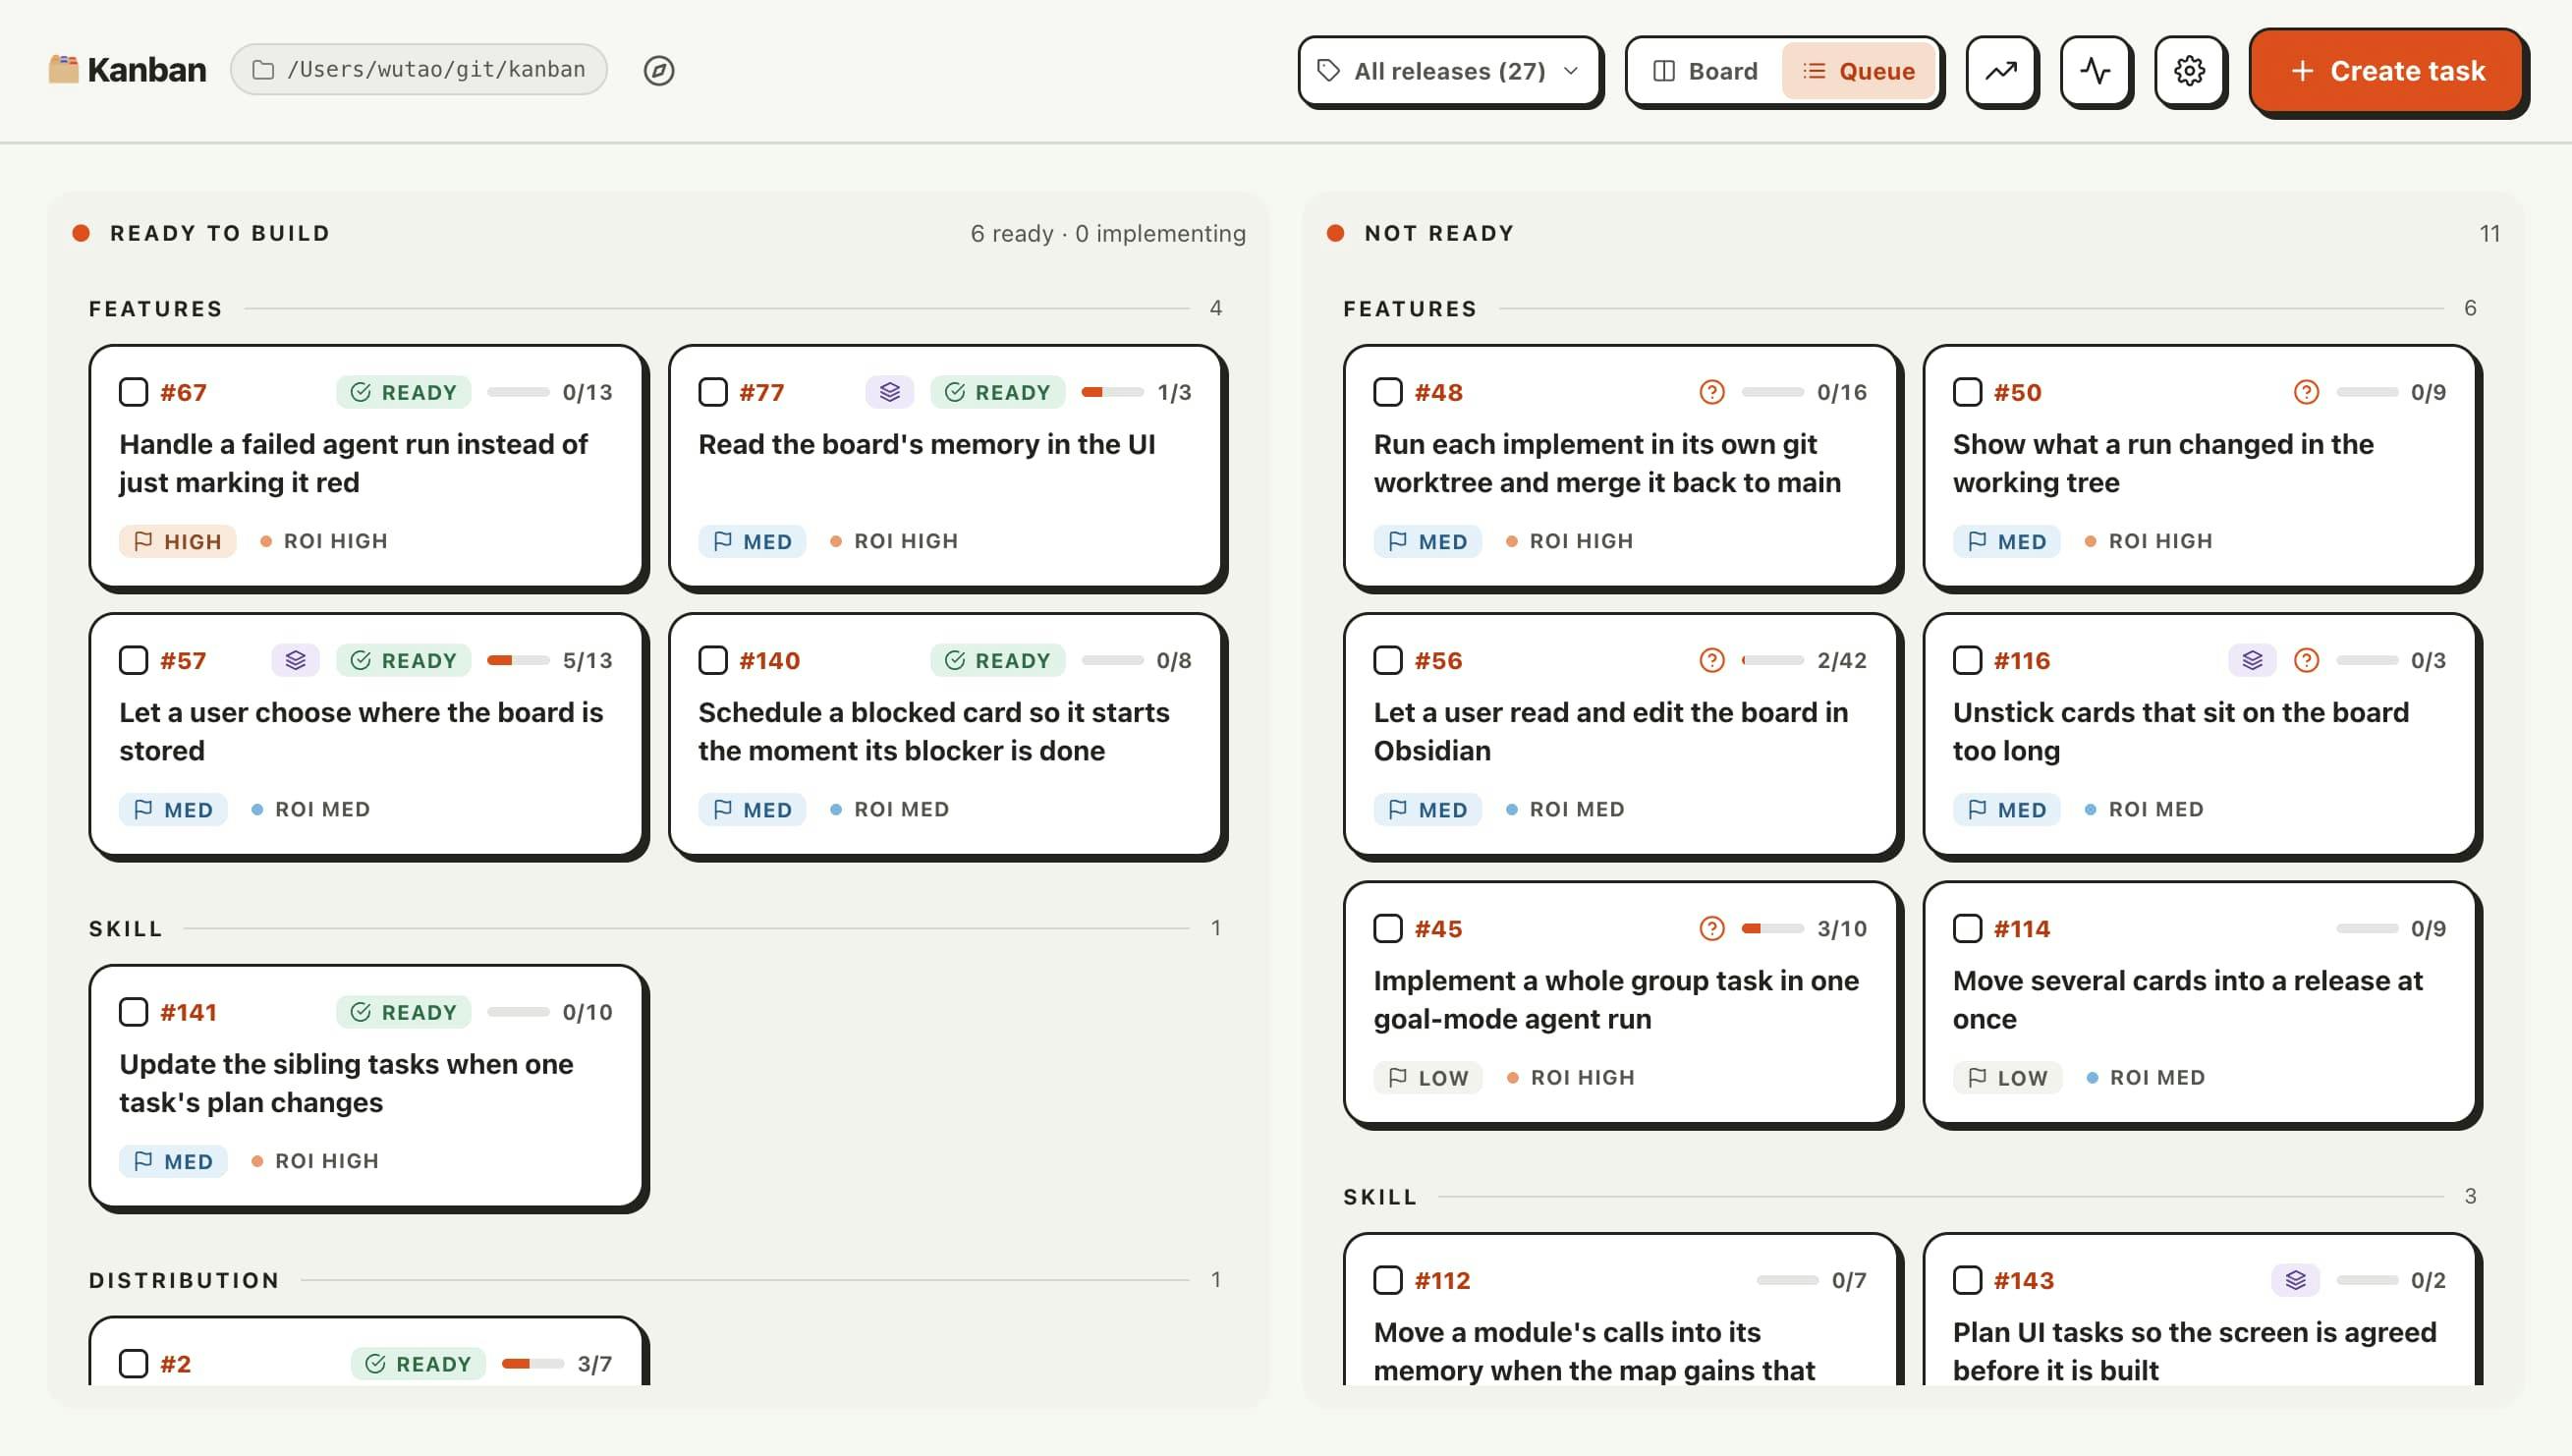Tick the checkbox on card #77
The height and width of the screenshot is (1456, 2572).
(x=713, y=392)
